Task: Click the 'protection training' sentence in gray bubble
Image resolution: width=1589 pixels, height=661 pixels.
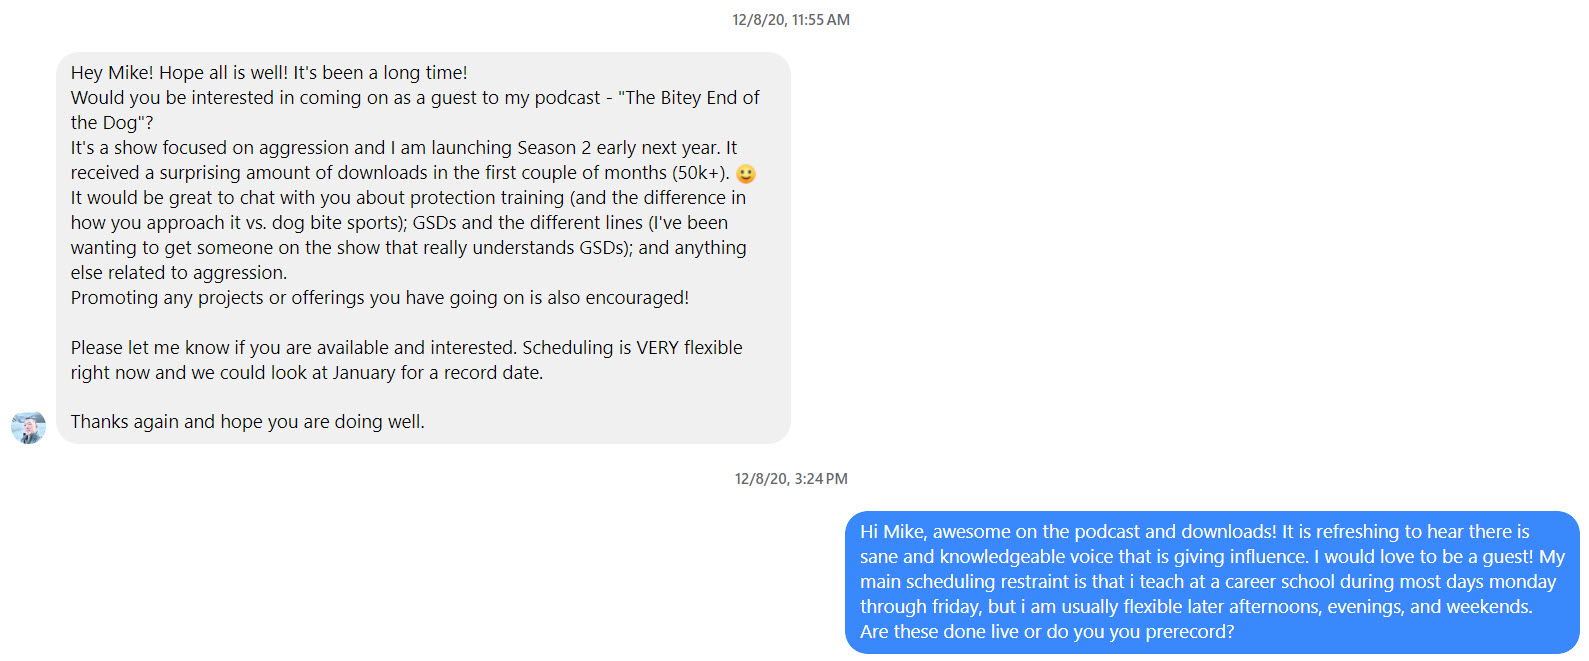Action: (x=408, y=198)
